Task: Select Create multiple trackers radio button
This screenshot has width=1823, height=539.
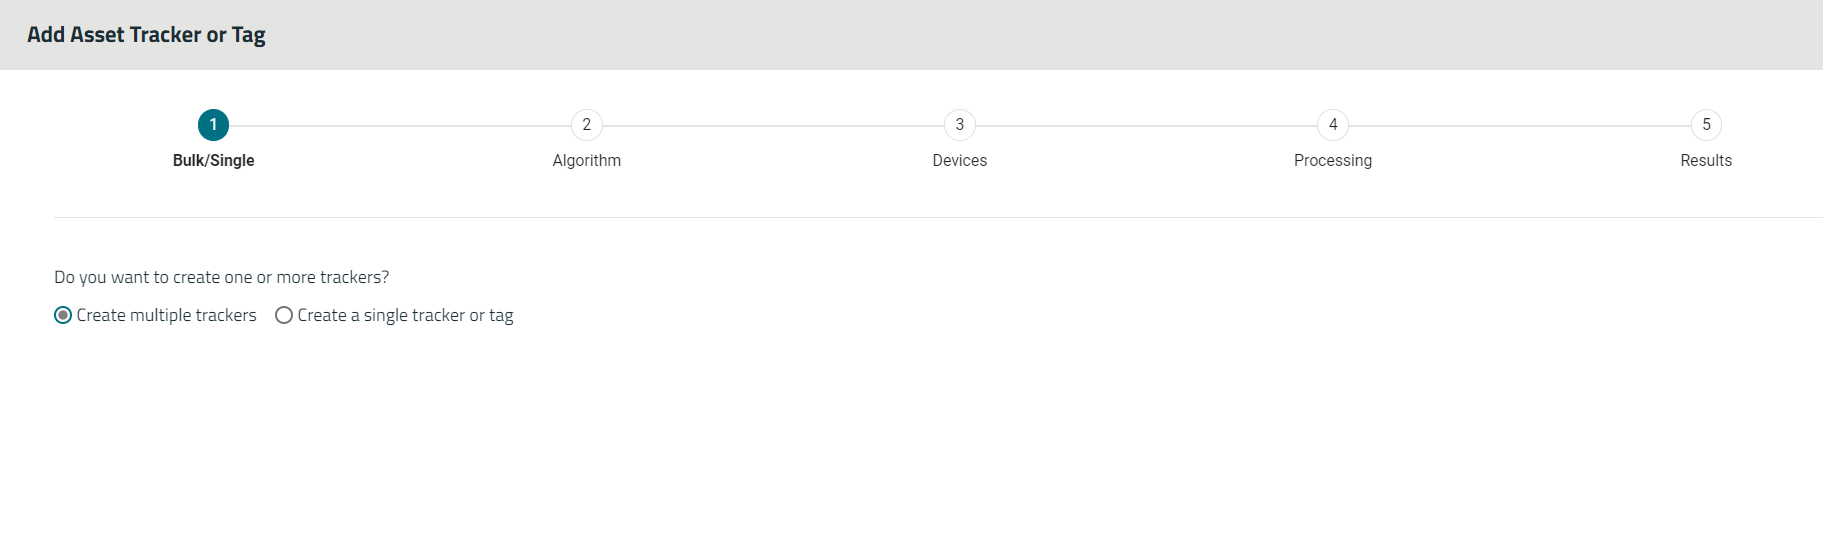Action: pos(63,315)
